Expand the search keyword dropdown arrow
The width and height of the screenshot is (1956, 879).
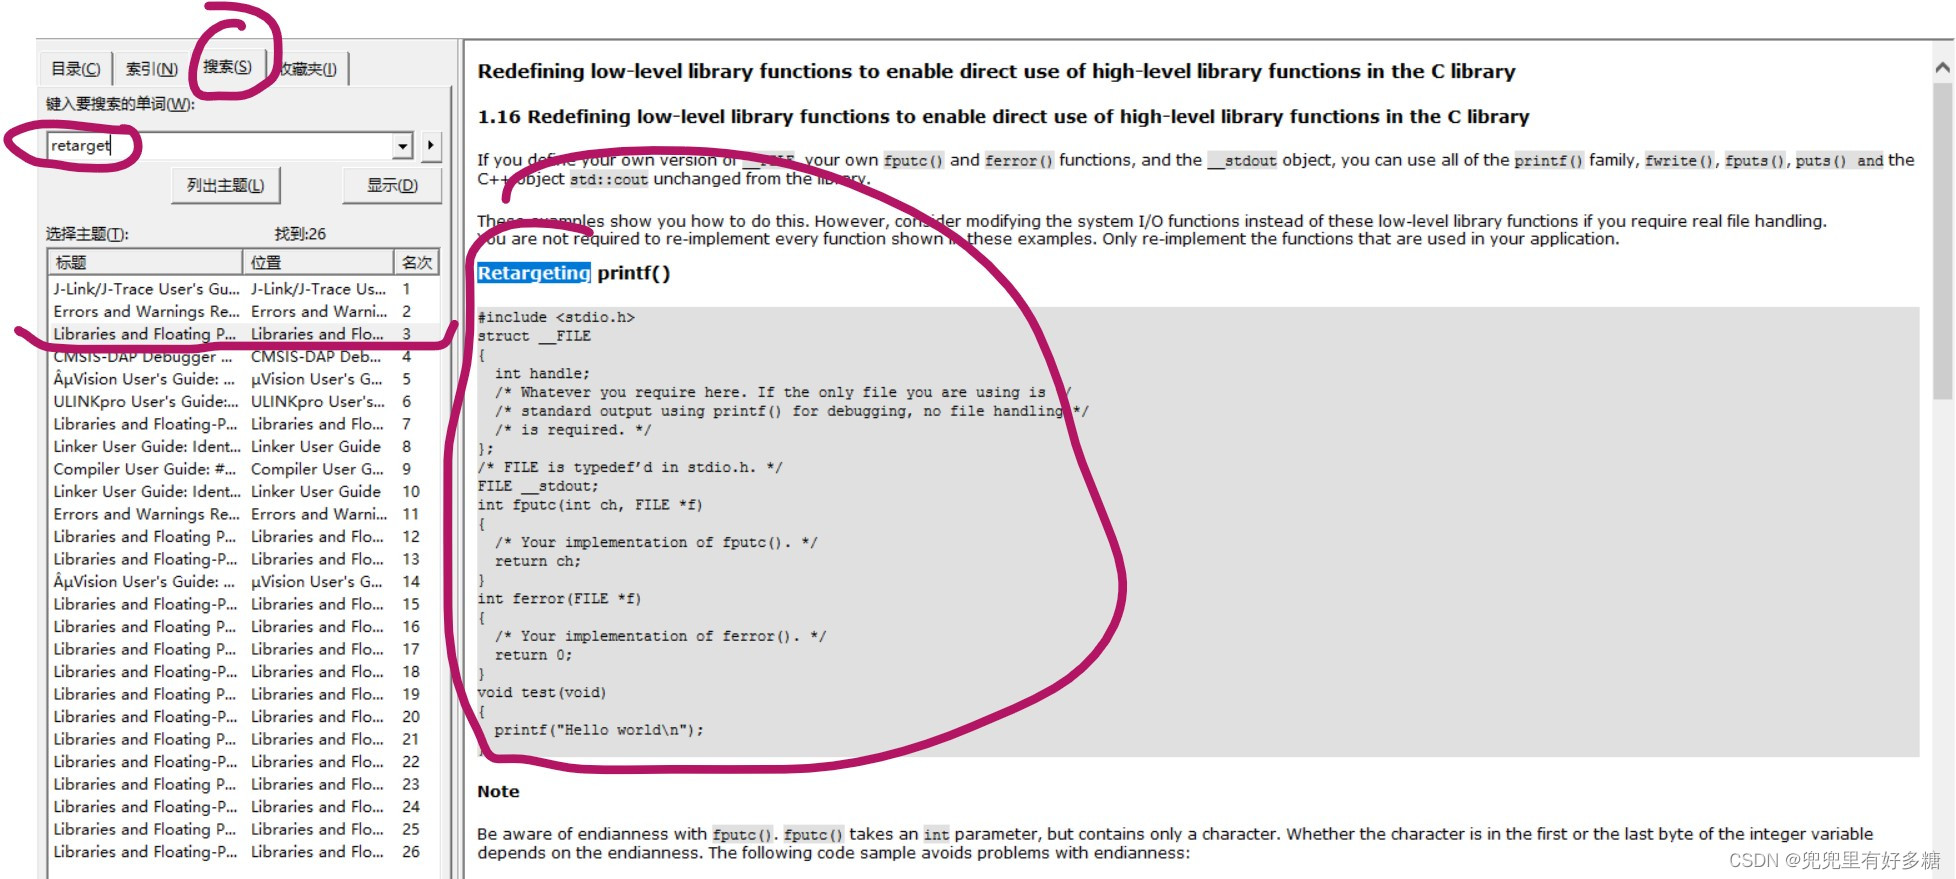pos(403,146)
